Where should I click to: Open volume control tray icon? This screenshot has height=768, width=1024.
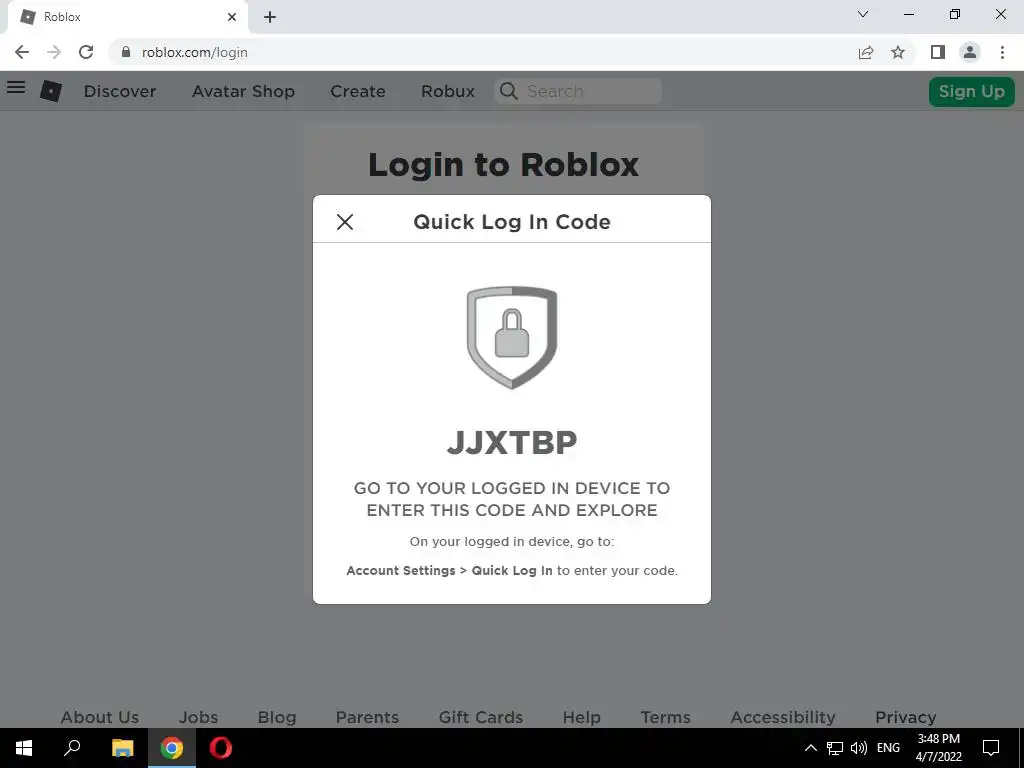(x=859, y=748)
